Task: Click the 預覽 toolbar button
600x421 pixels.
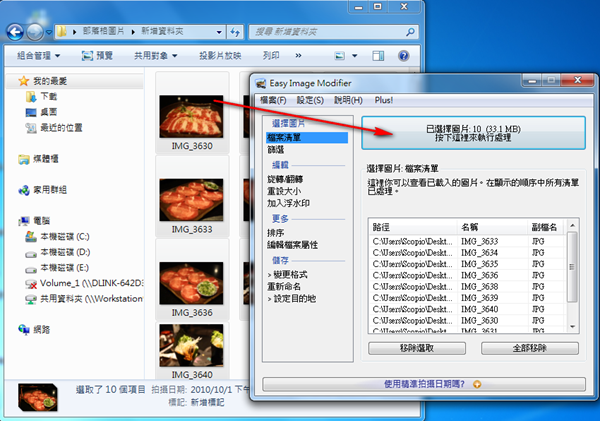Action: (97, 56)
